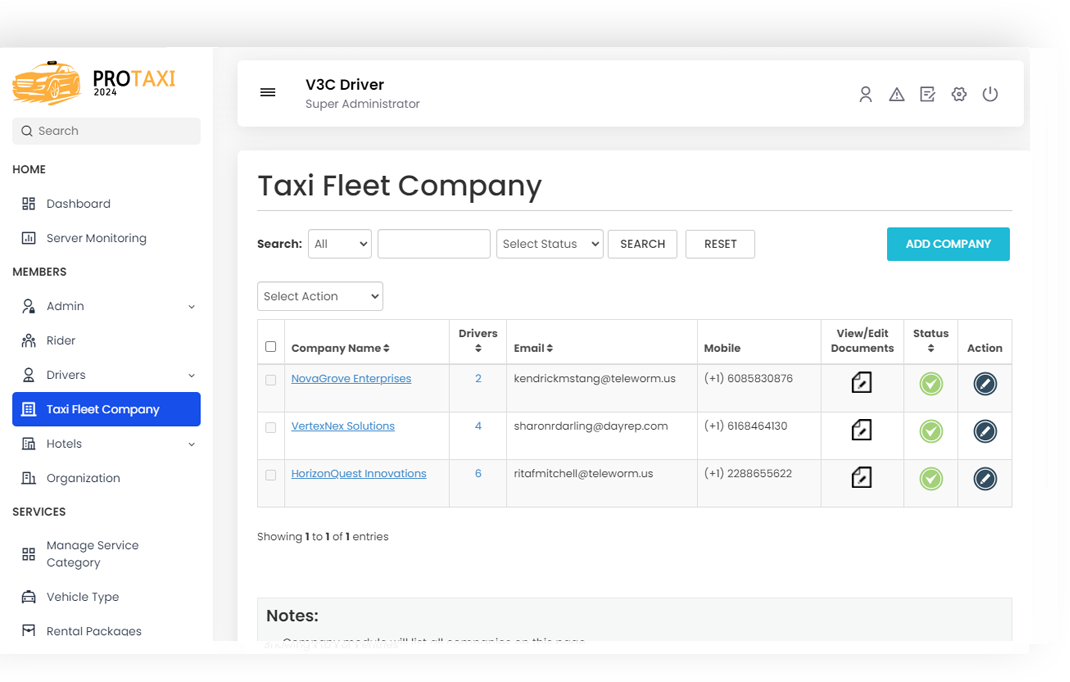Expand the Hotels submenu chevron
This screenshot has width=1070, height=682.
click(x=192, y=444)
